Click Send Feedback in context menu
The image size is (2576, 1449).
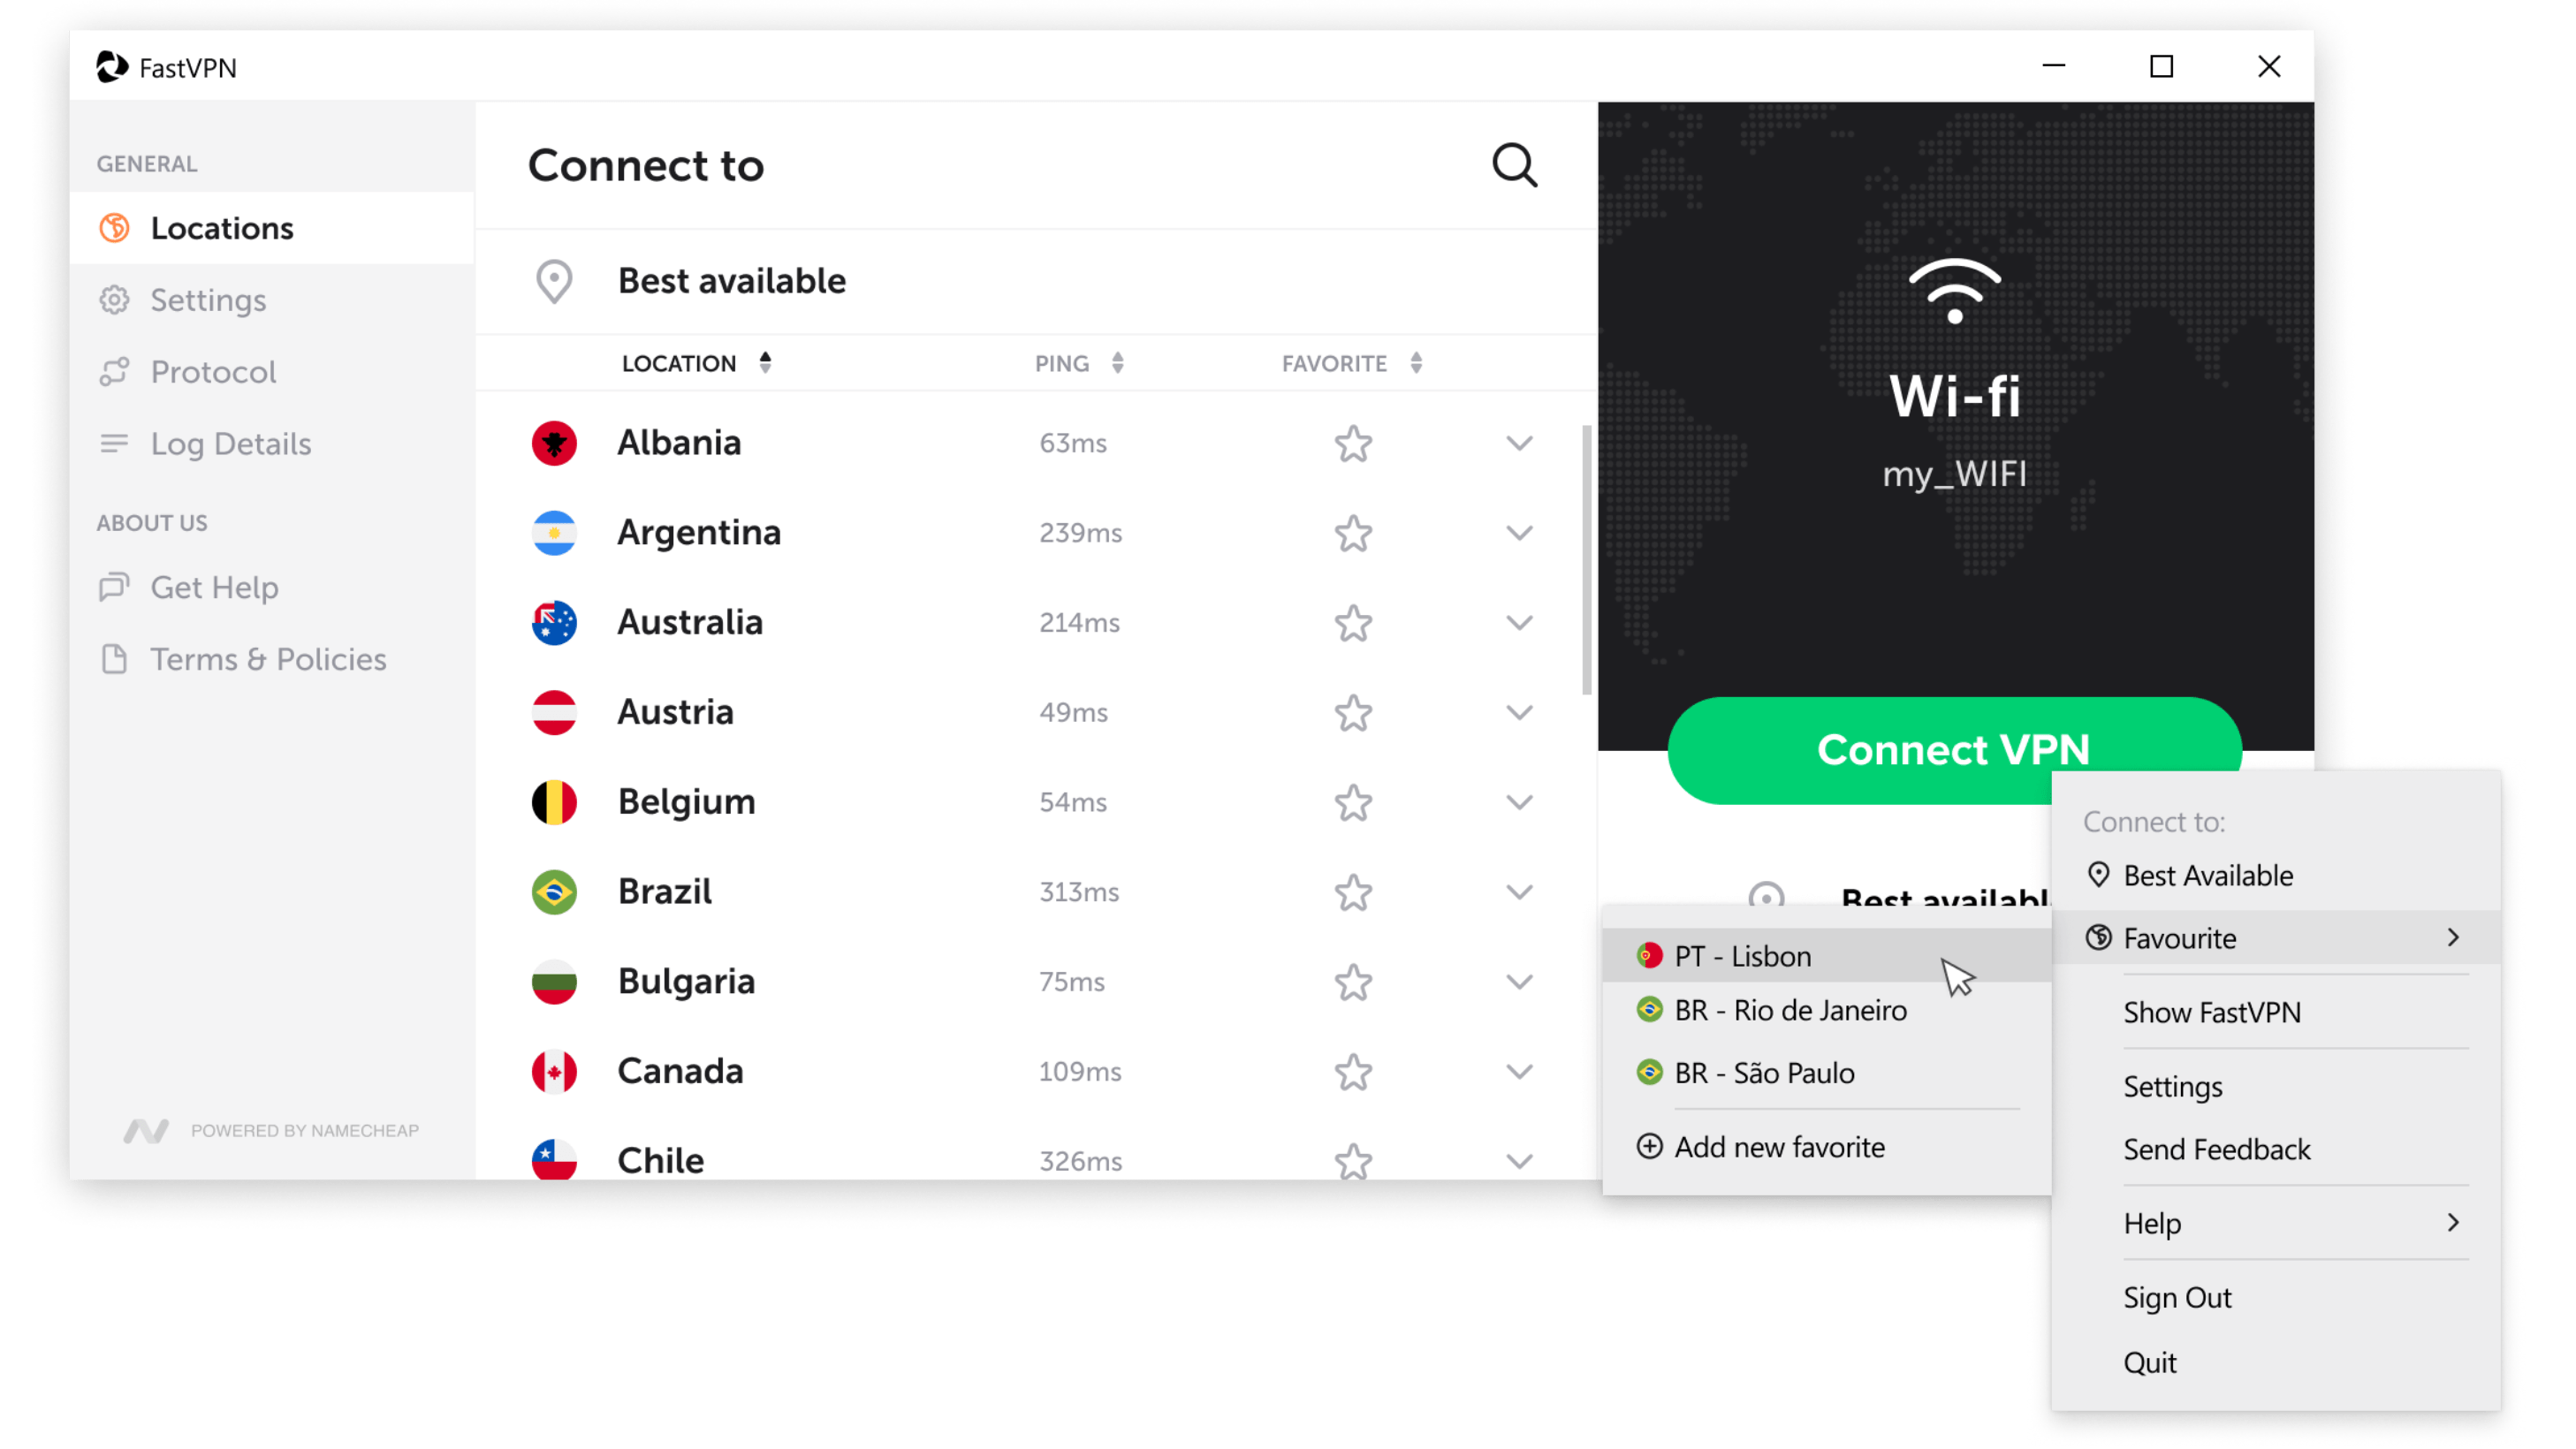pyautogui.click(x=2217, y=1149)
